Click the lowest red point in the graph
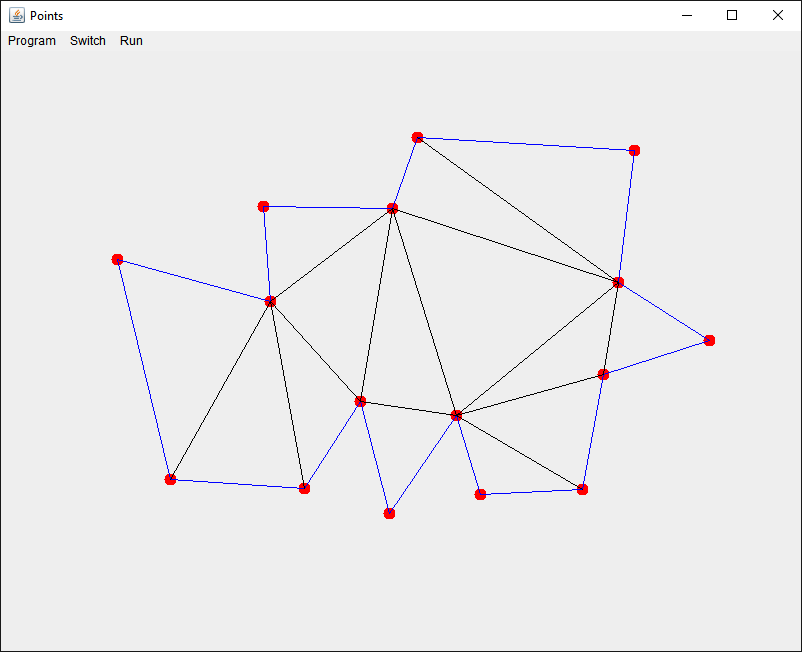 (389, 513)
